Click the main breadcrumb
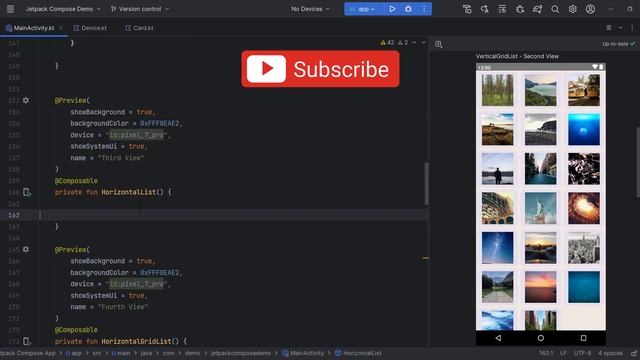Viewport: 640px width, 360px height. (x=121, y=353)
